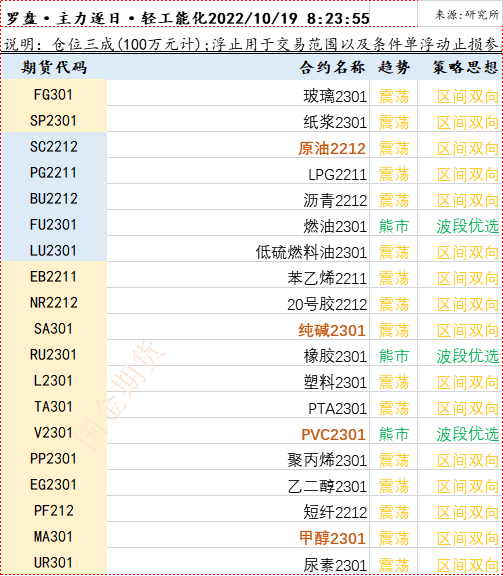
Task: Click 震荡 trend in 原油2212 row
Action: click(394, 148)
